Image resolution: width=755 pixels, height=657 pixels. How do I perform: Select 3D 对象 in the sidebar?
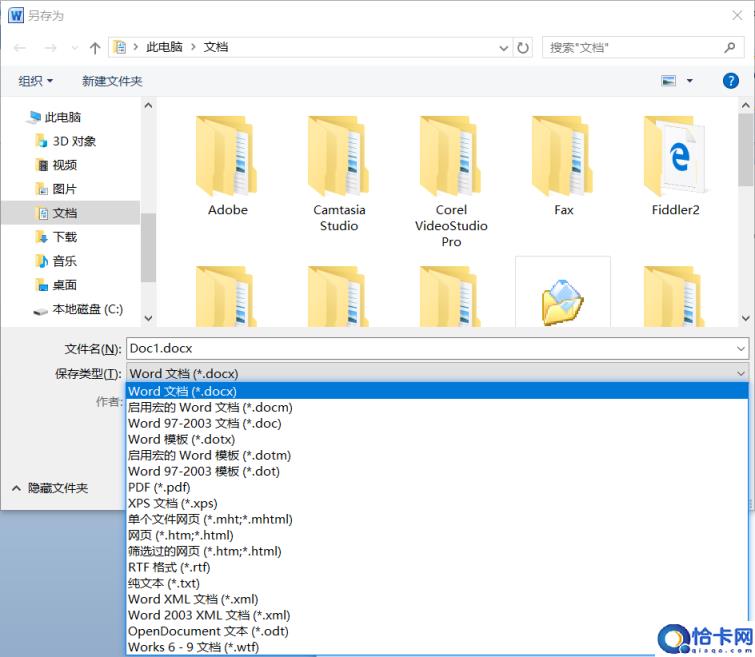coord(65,141)
